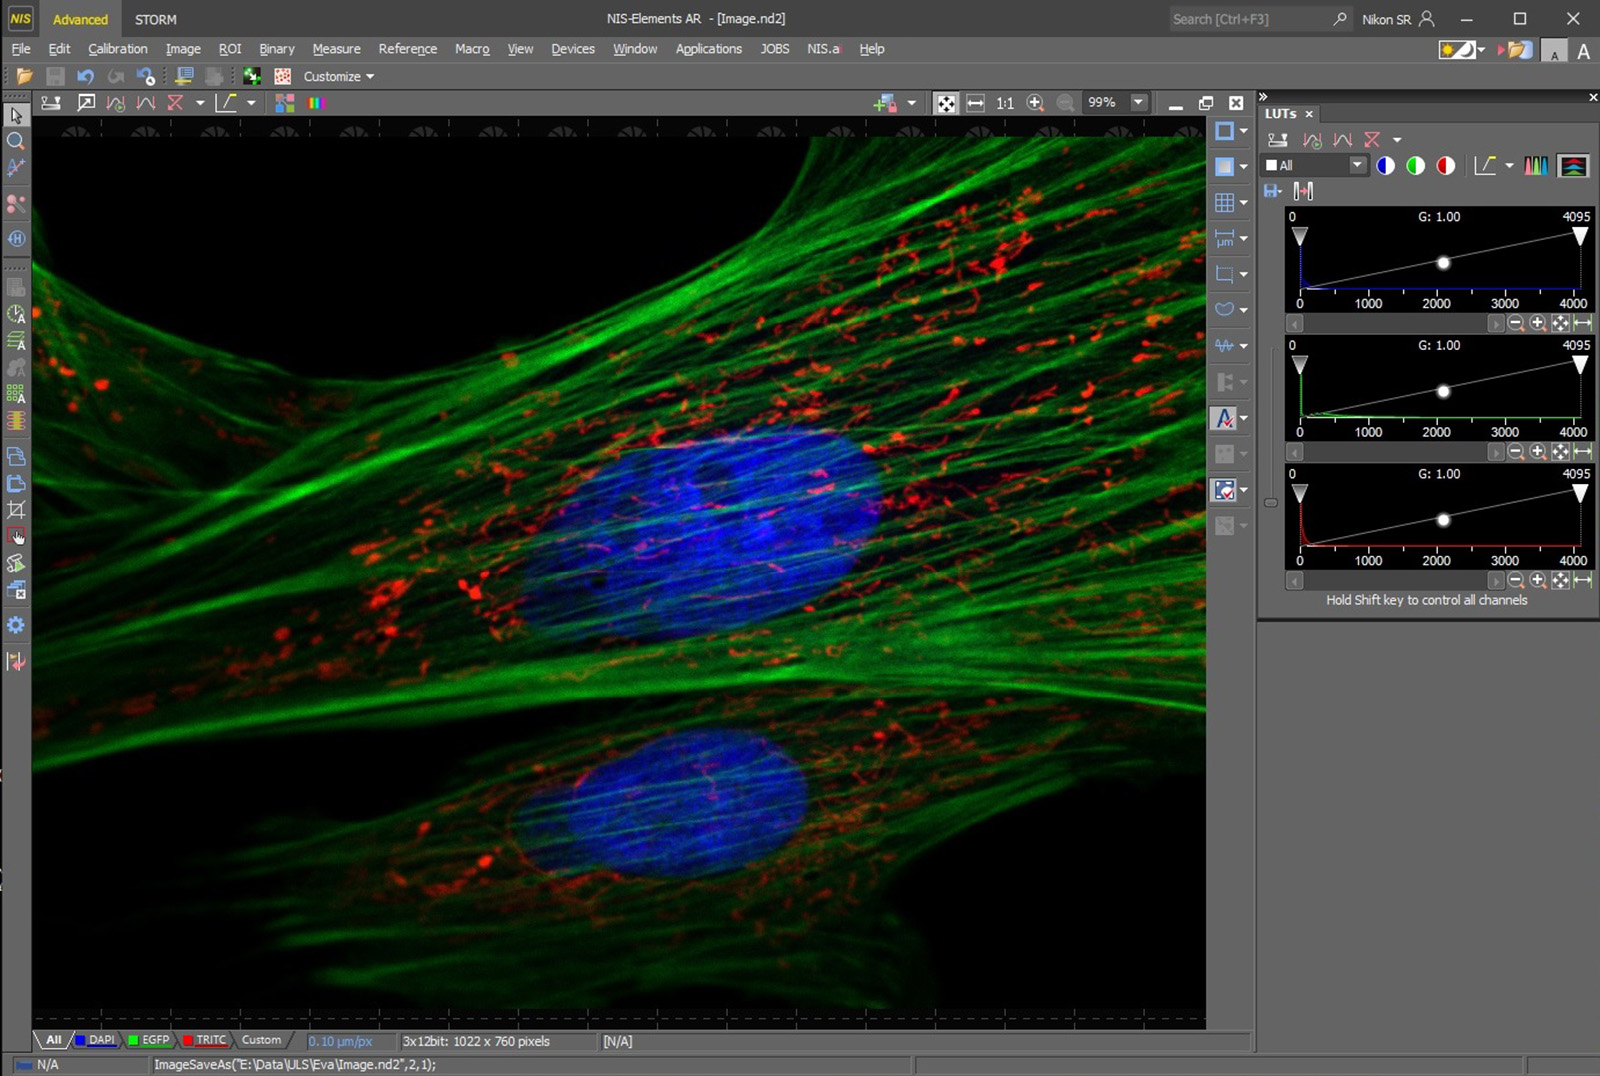Viewport: 1600px width, 1076px height.
Task: Click the gamma handle on the top LUT curve
Action: coord(1443,263)
